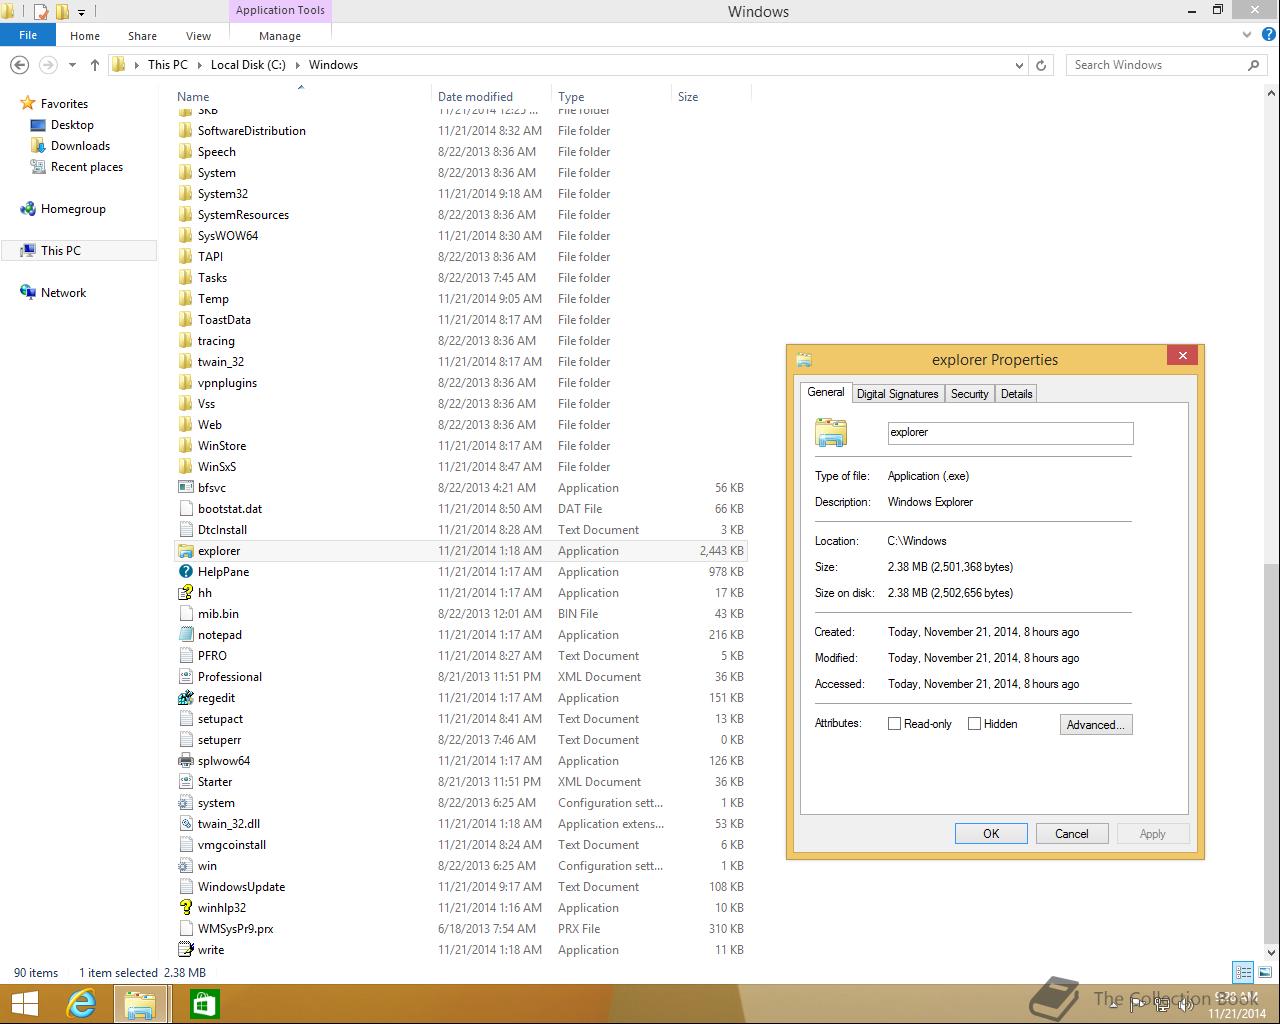This screenshot has height=1024, width=1280.
Task: Select This PC in navigation pane
Action: [79, 251]
